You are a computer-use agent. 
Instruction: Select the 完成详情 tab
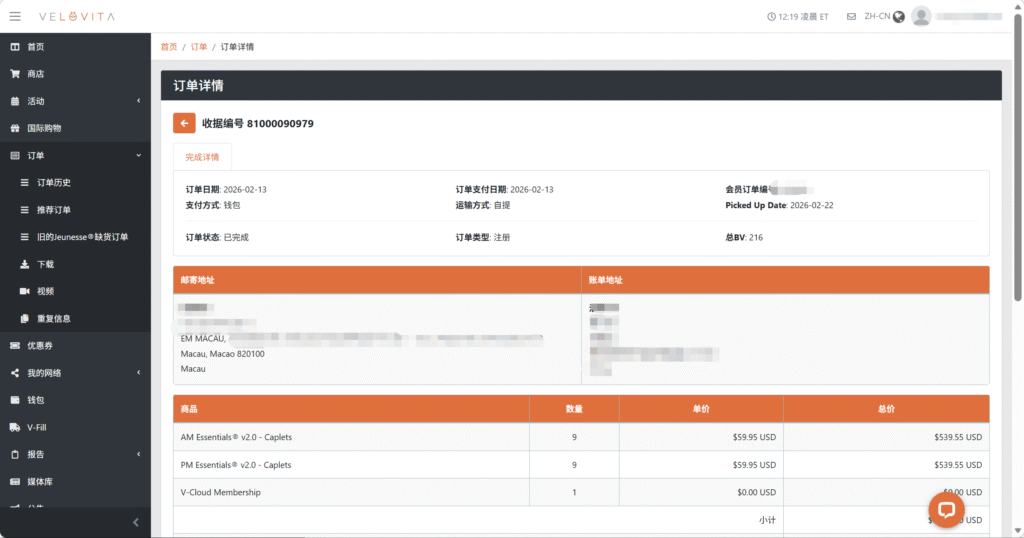(202, 157)
